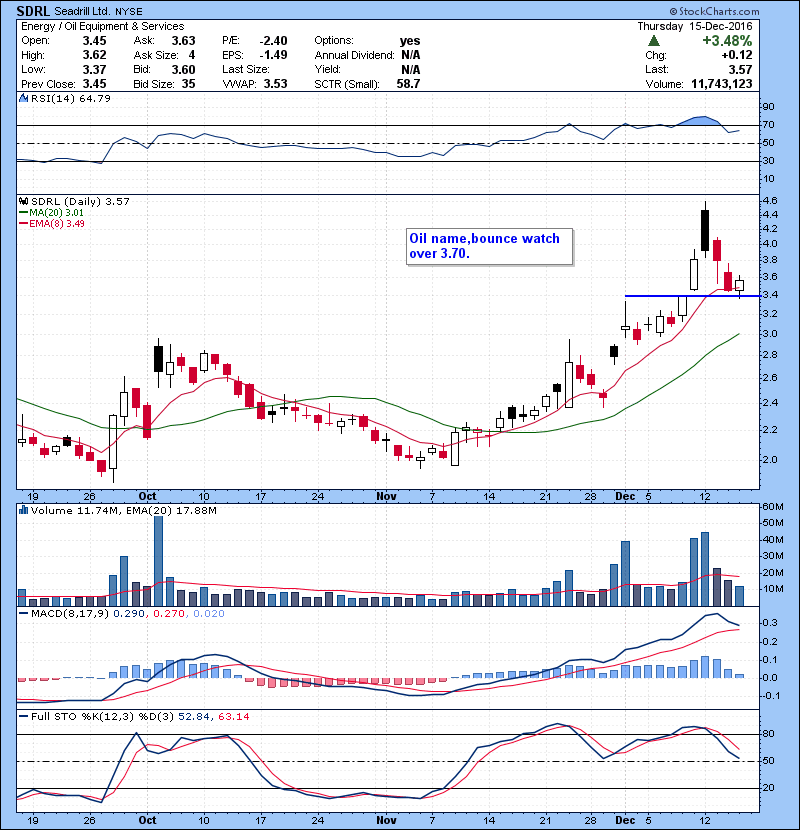Click the NYSE exchange label
This screenshot has height=830, width=800.
(x=129, y=11)
